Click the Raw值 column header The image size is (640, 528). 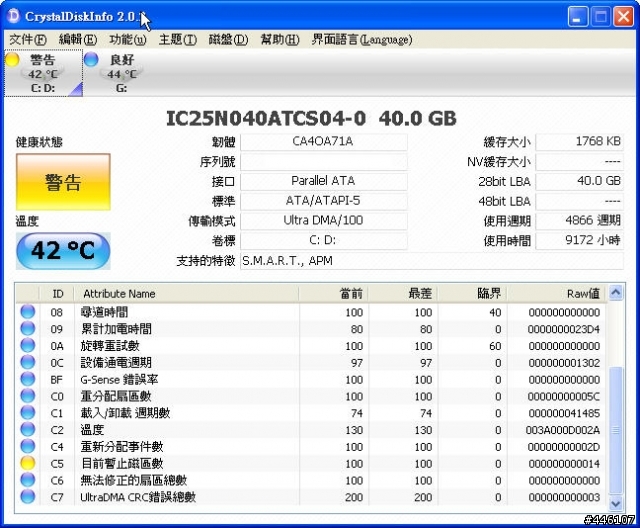click(x=557, y=294)
